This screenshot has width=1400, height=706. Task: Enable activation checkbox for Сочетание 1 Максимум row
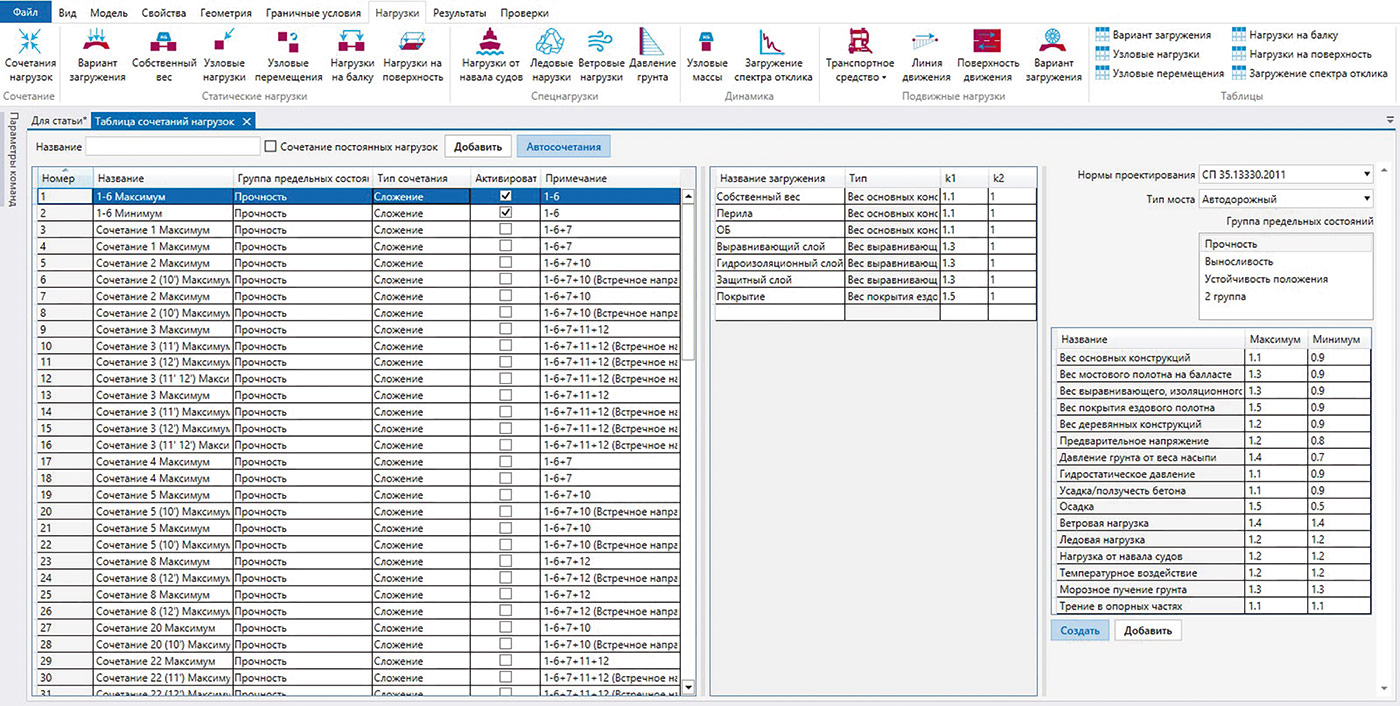click(505, 230)
